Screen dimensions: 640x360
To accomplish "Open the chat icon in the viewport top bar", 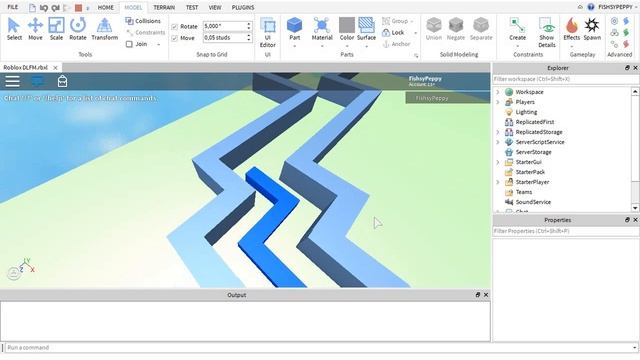I will [x=38, y=81].
